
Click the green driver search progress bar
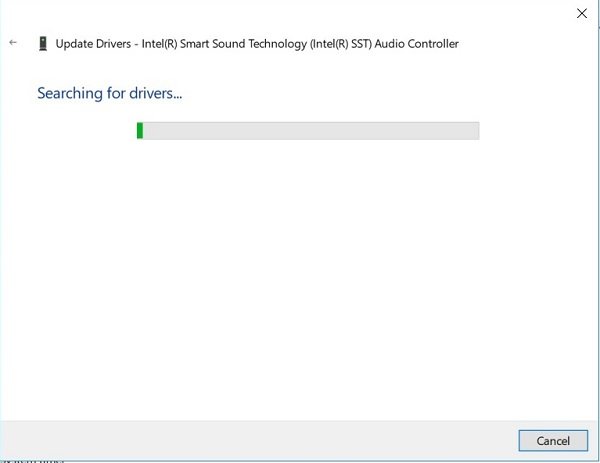pos(308,131)
